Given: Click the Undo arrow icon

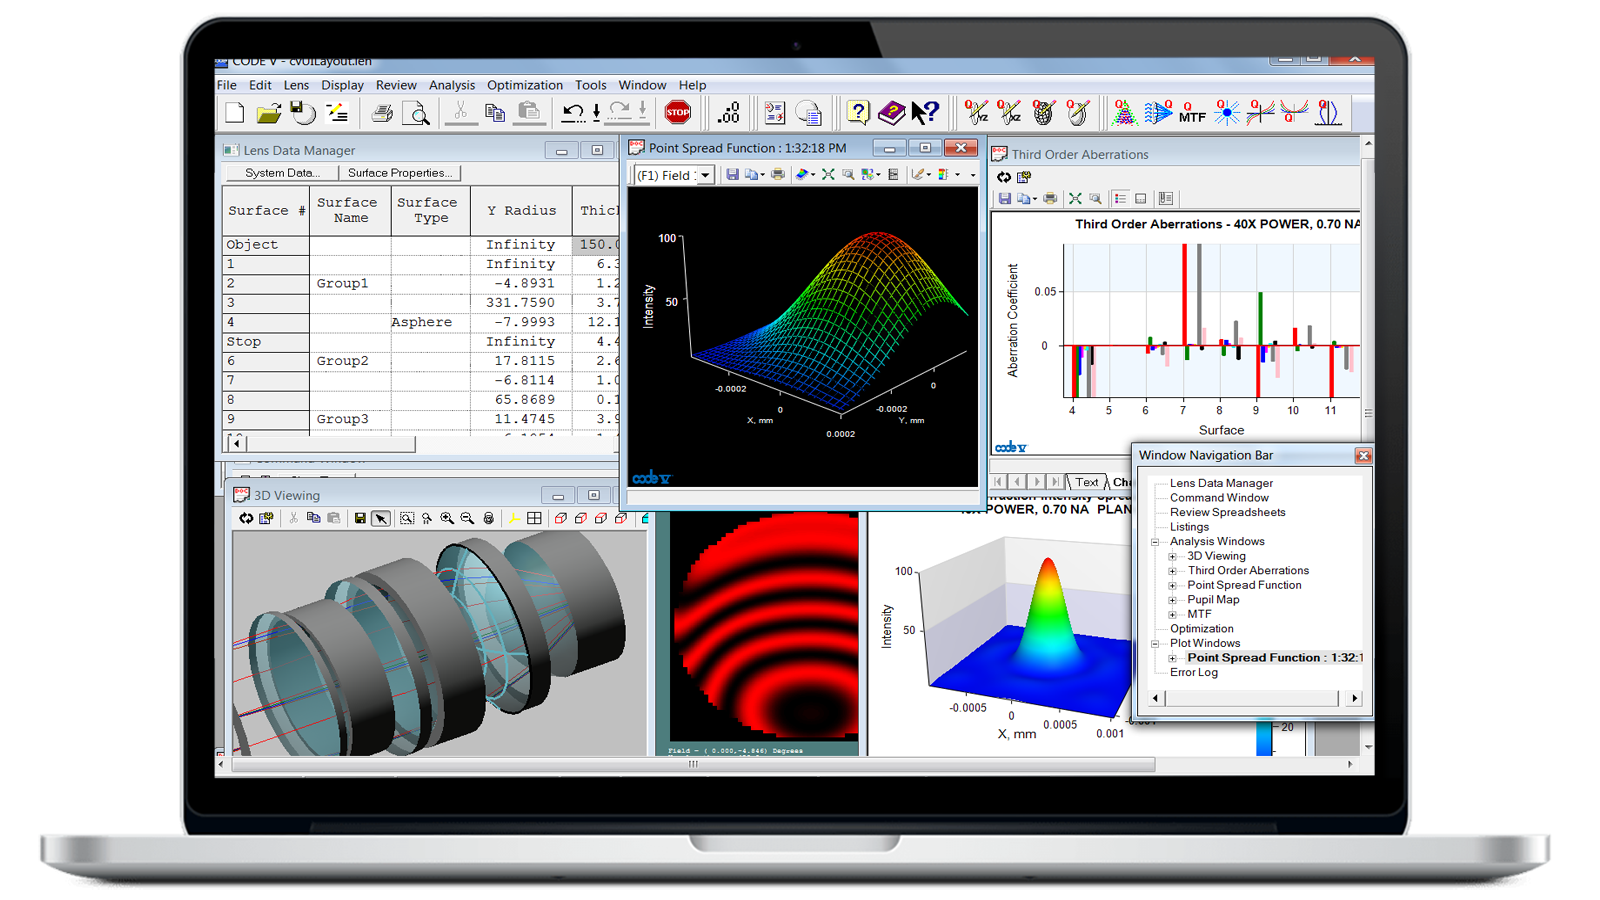Looking at the screenshot, I should click(572, 113).
